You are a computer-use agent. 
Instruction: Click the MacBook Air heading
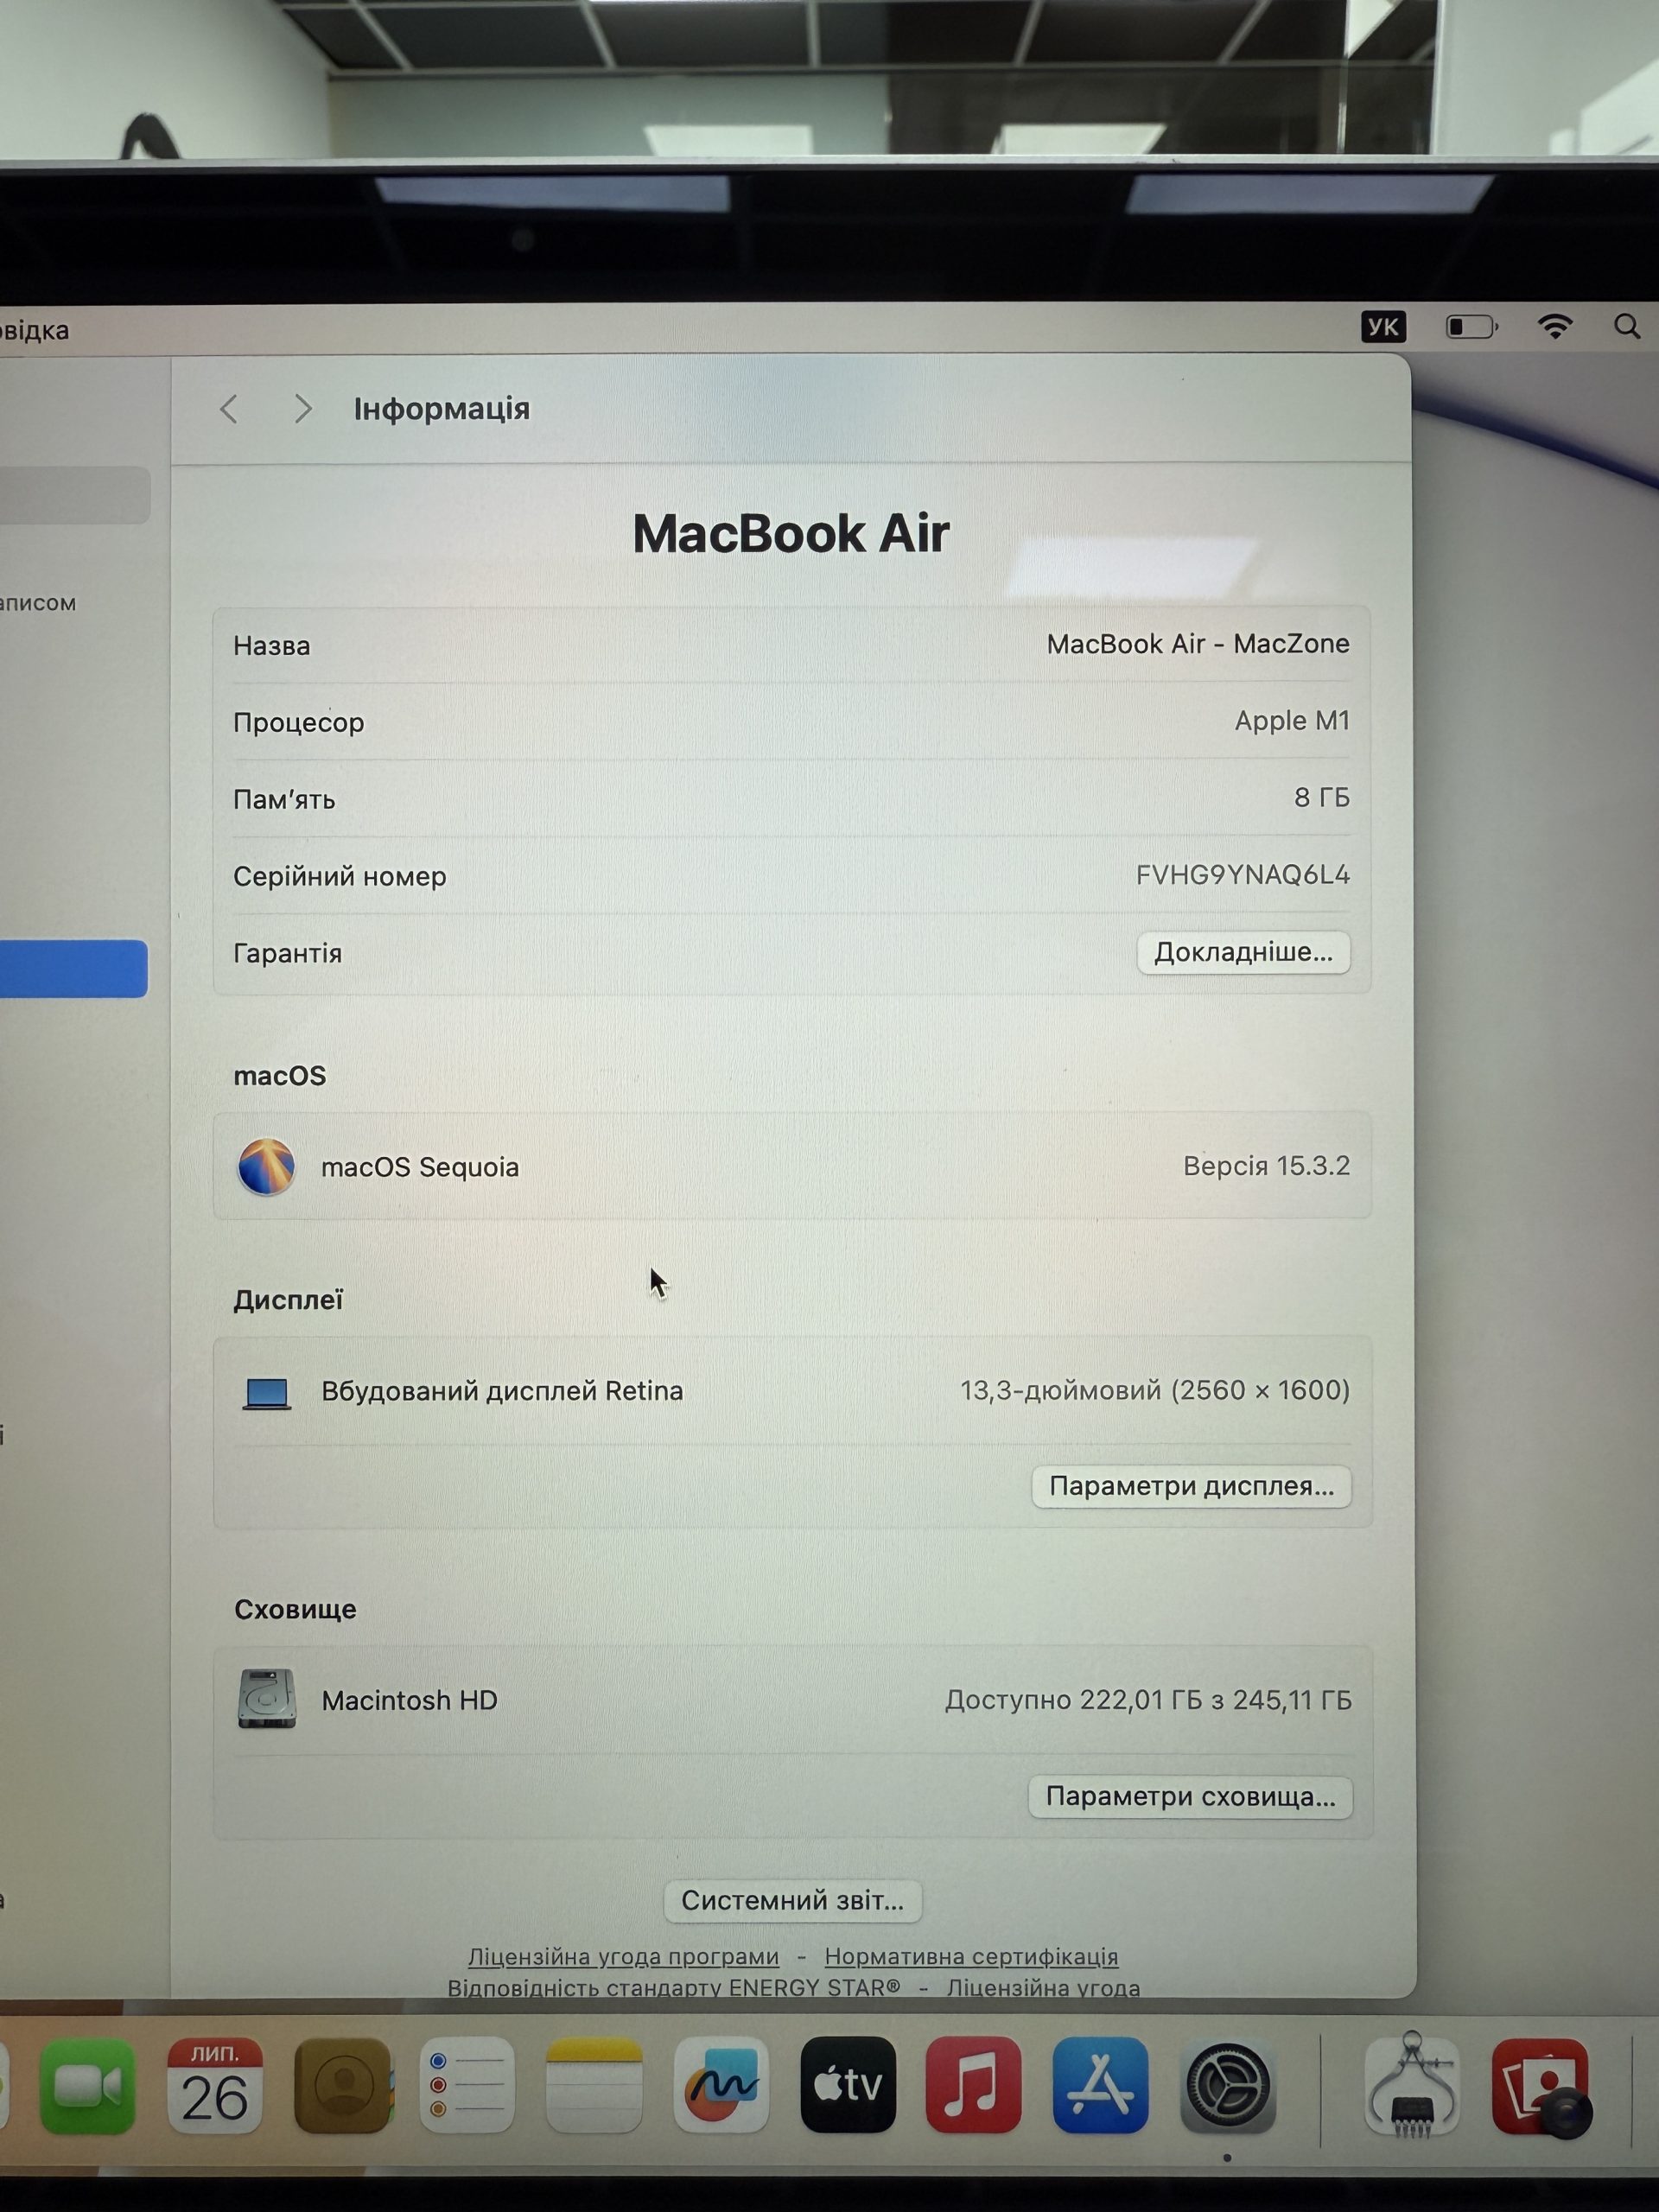pos(791,533)
